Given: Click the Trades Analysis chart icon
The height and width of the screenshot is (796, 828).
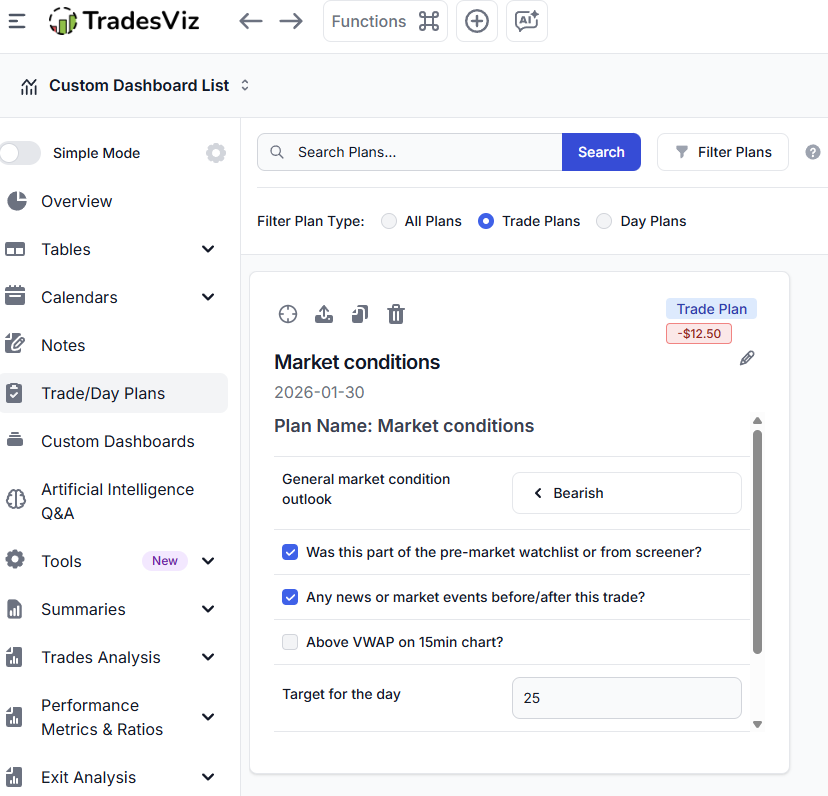Looking at the screenshot, I should (x=14, y=657).
